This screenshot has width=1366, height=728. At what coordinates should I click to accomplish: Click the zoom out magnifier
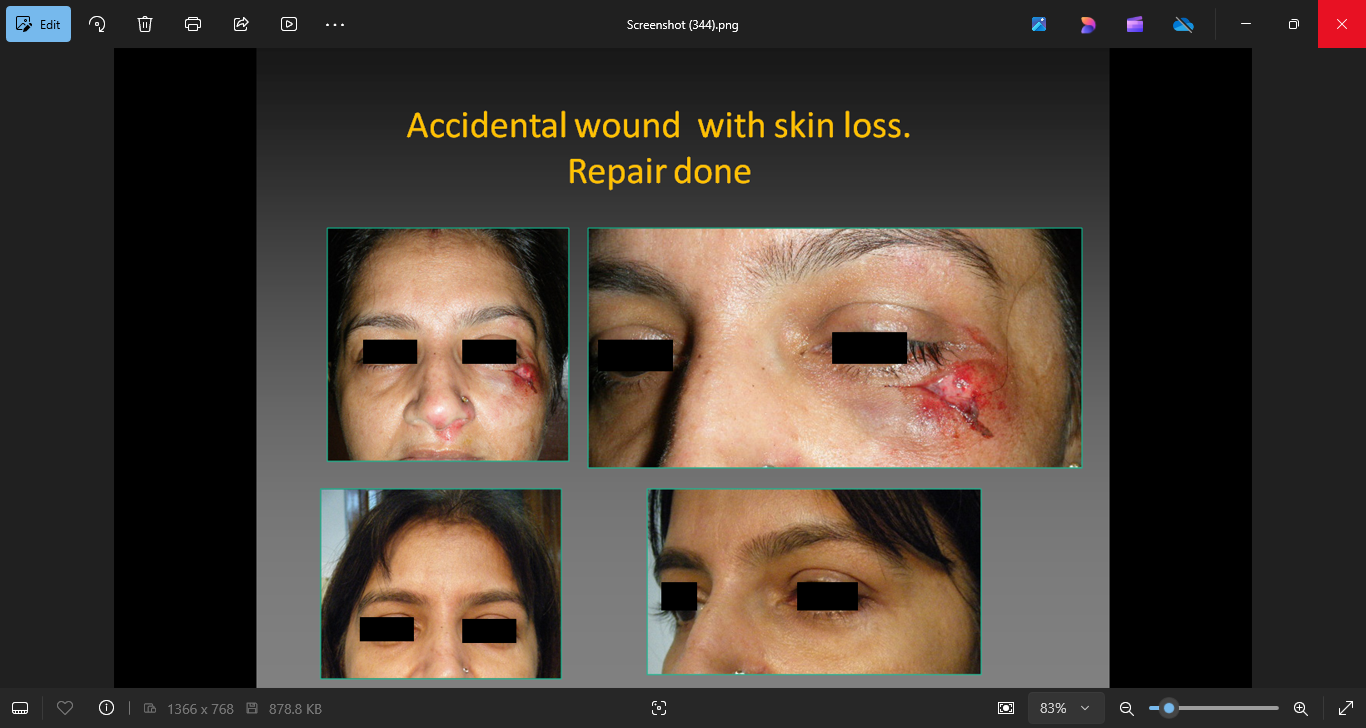1126,708
